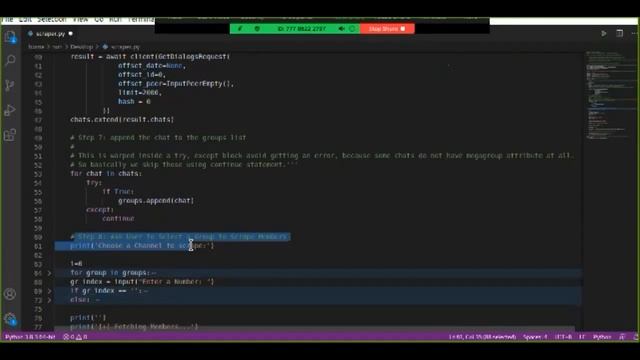Change indentation via Spaces: 4
Screen dimensions: 640x360
pyautogui.click(x=535, y=337)
